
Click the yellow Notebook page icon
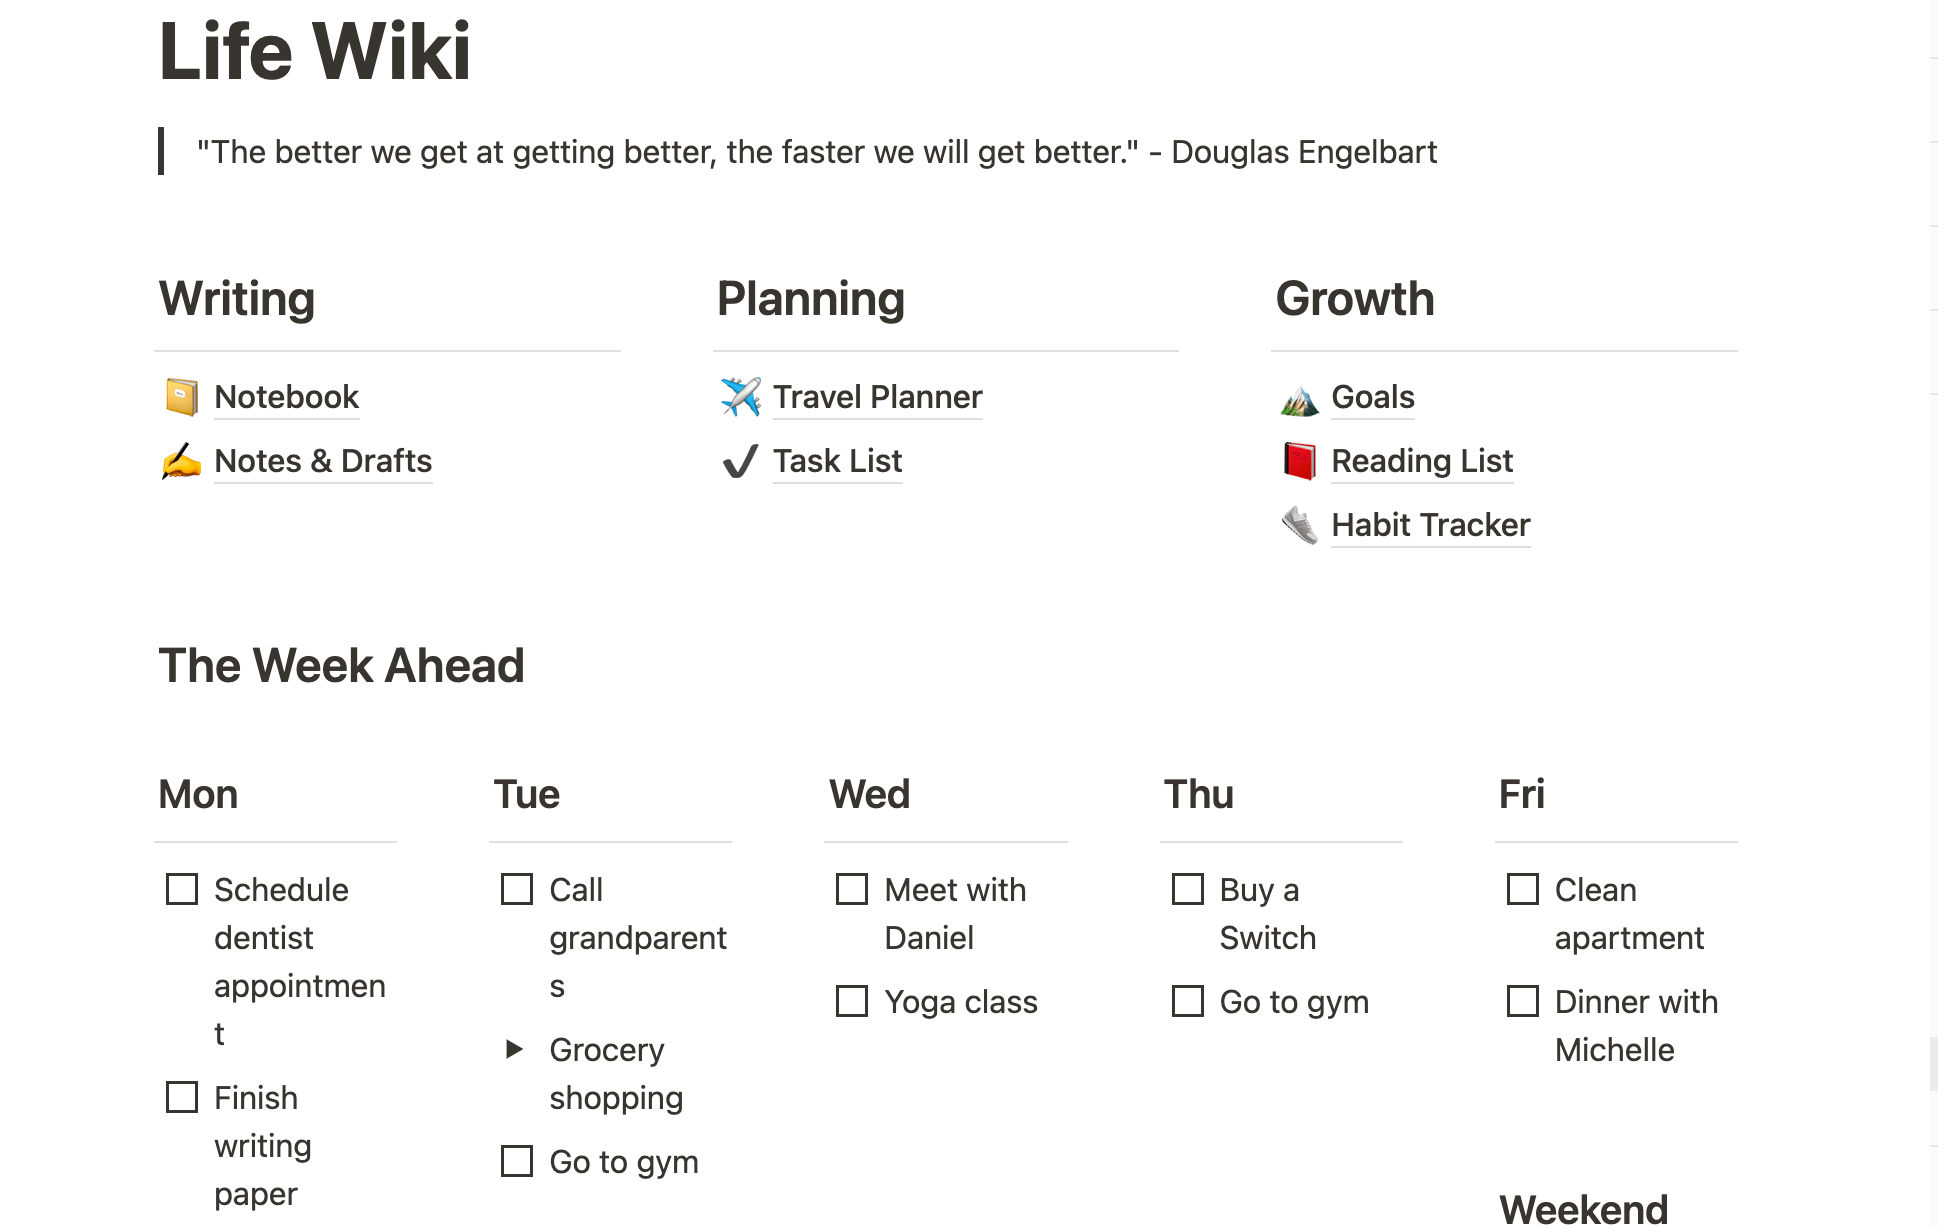click(x=181, y=397)
